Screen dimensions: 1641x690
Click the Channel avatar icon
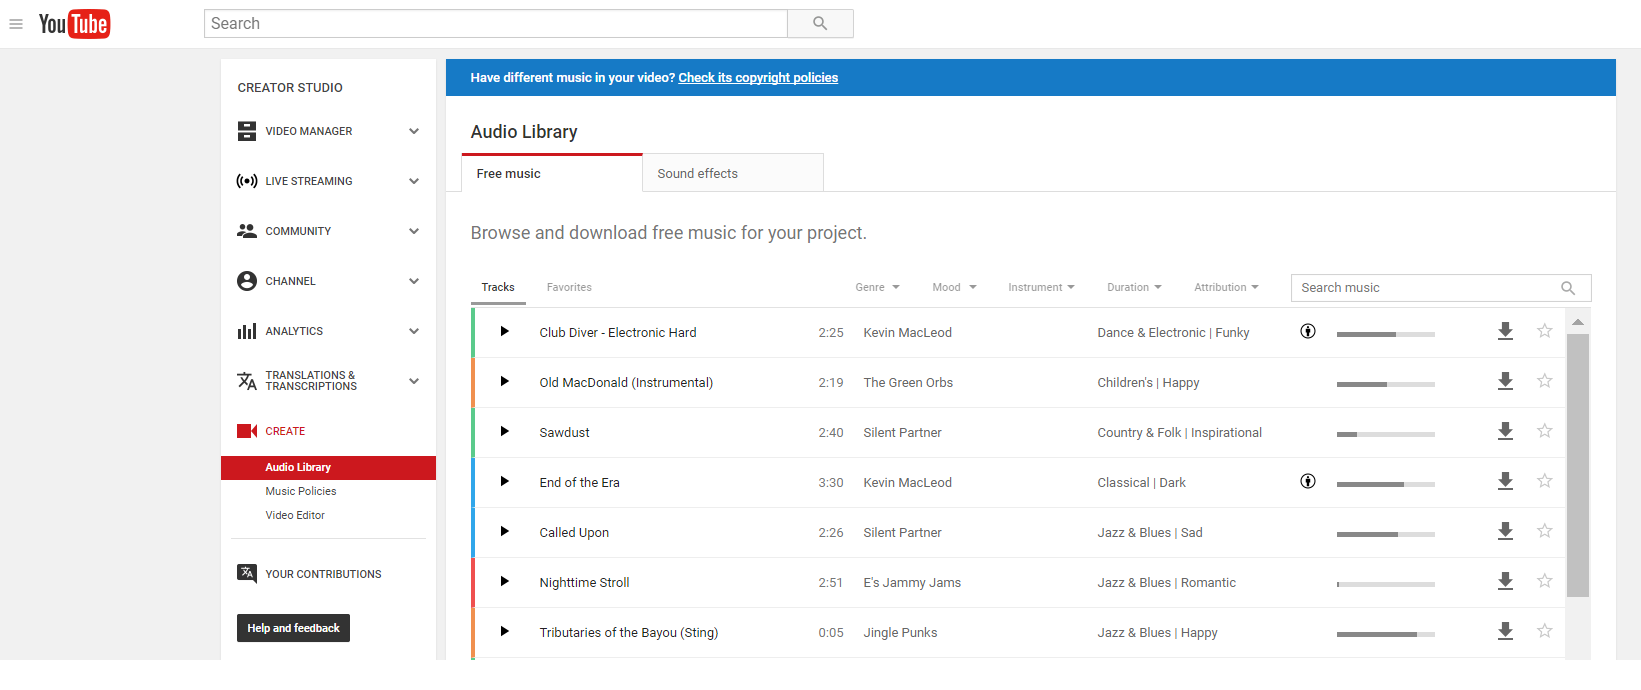click(247, 281)
